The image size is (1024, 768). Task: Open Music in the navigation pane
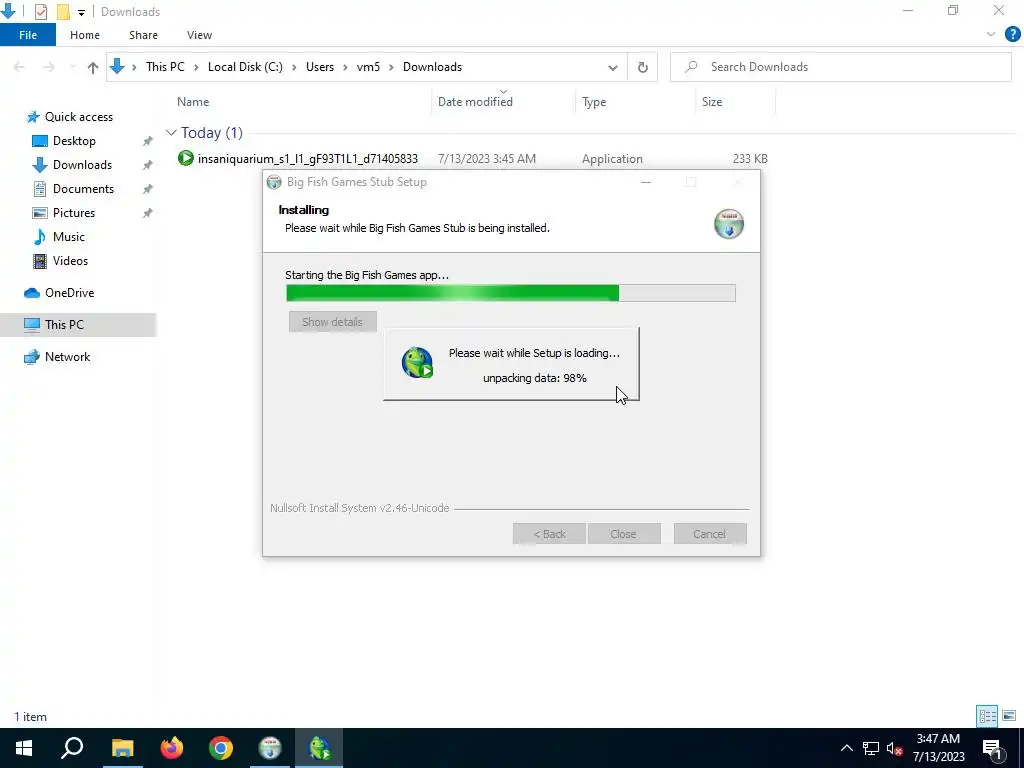point(69,237)
